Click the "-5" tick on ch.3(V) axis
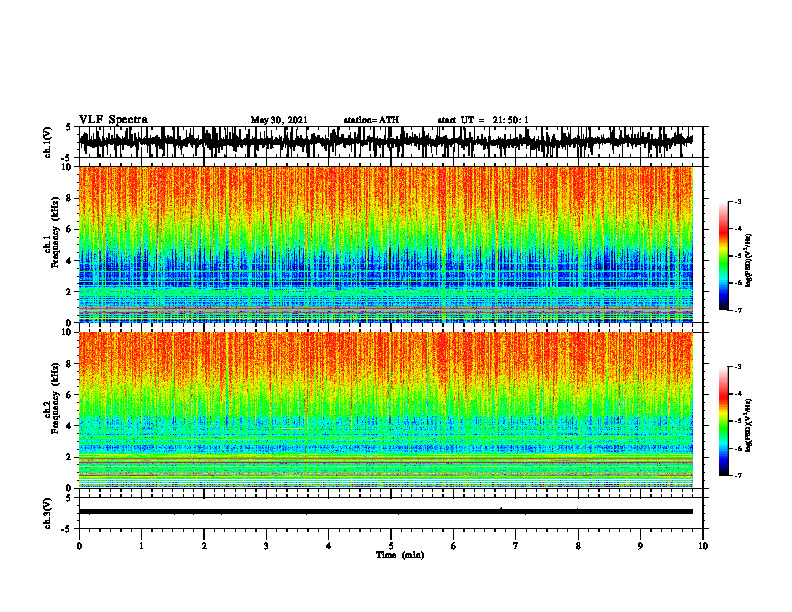The height and width of the screenshot is (612, 792). pos(68,529)
